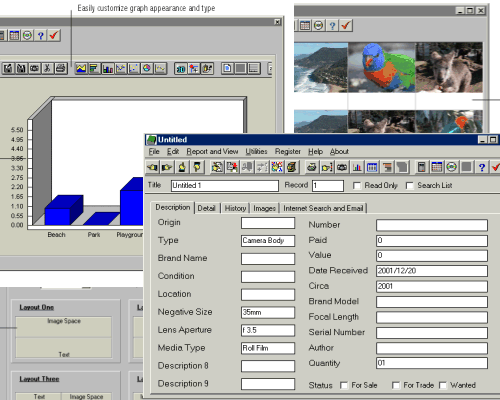
Task: Open the calendar icon in Untitled toolbar
Action: pos(436,167)
